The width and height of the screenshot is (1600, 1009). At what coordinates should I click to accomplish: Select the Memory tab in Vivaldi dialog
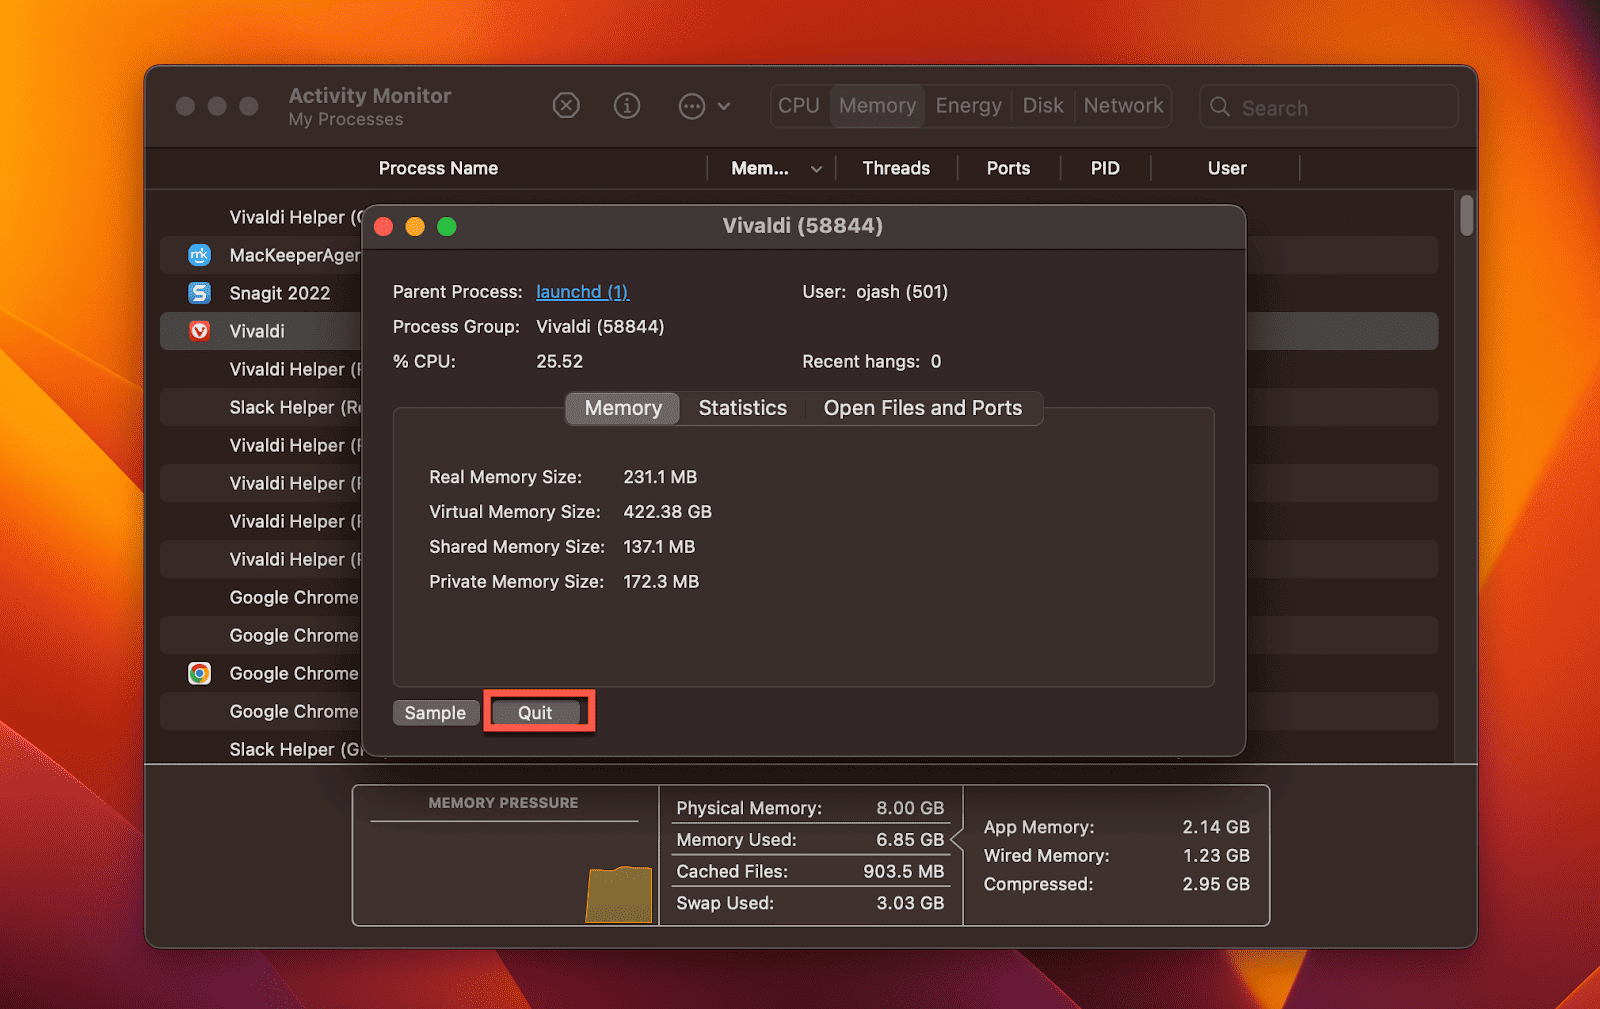pyautogui.click(x=623, y=408)
